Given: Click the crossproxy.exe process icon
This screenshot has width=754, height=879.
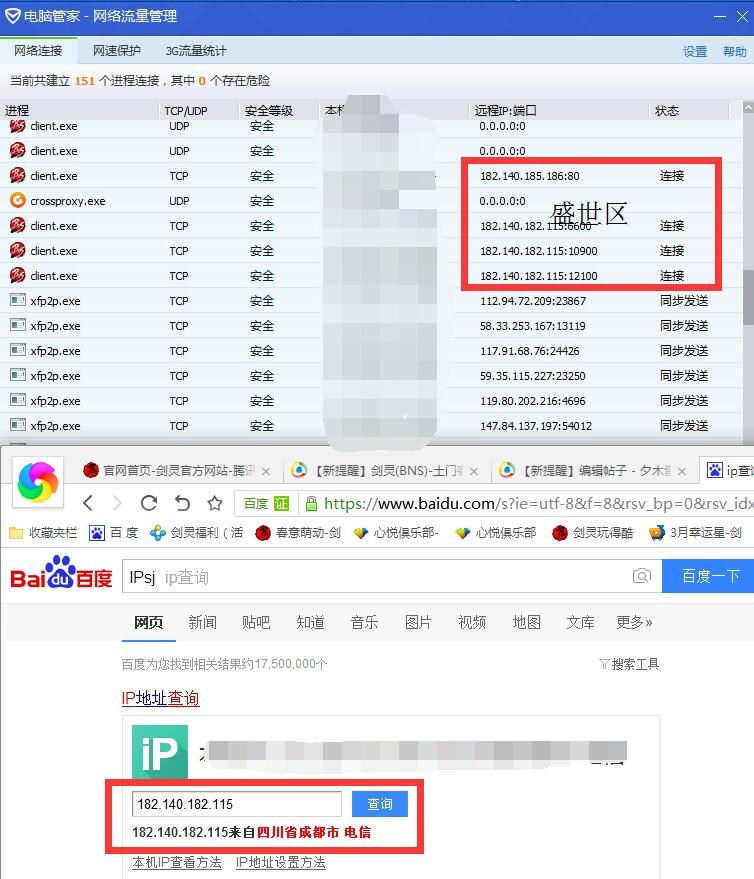Looking at the screenshot, I should 18,200.
